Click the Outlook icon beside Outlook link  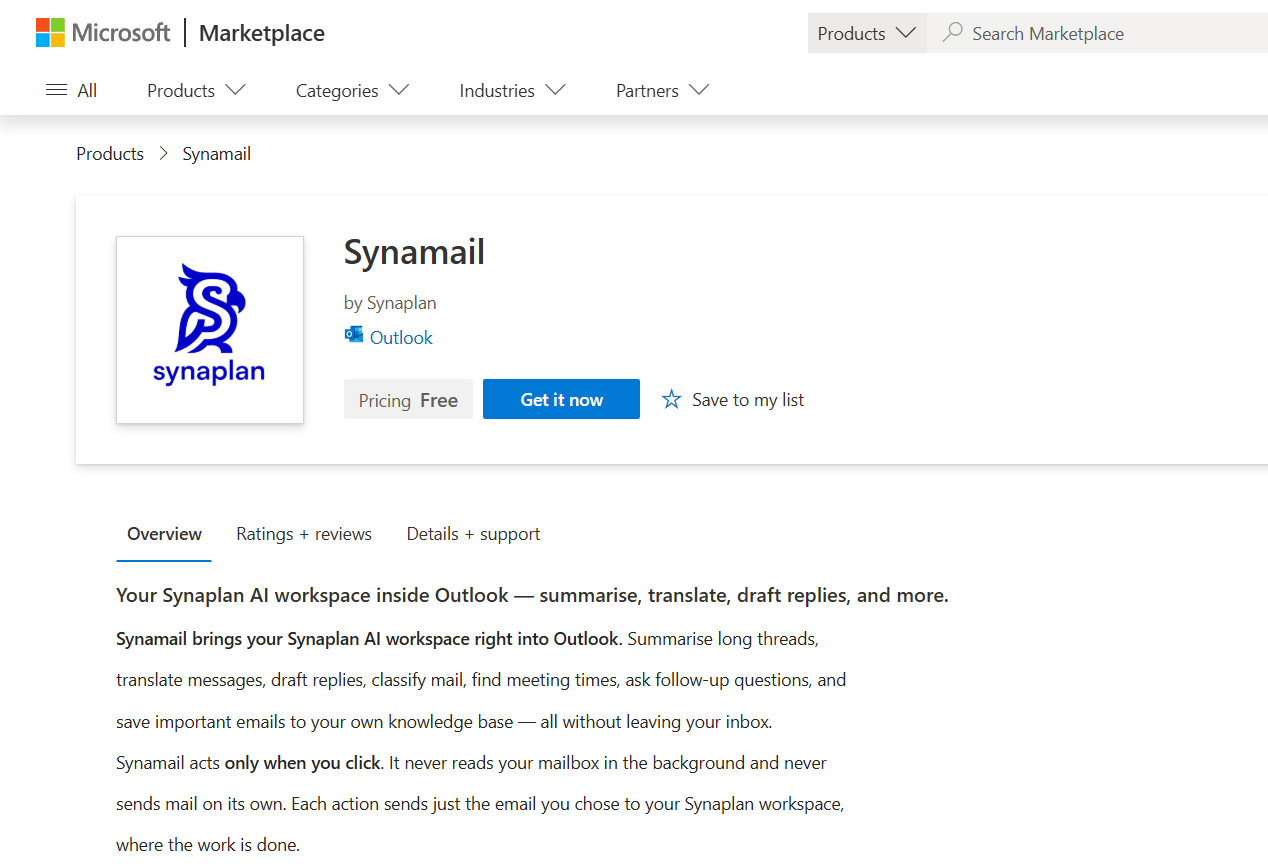click(354, 335)
